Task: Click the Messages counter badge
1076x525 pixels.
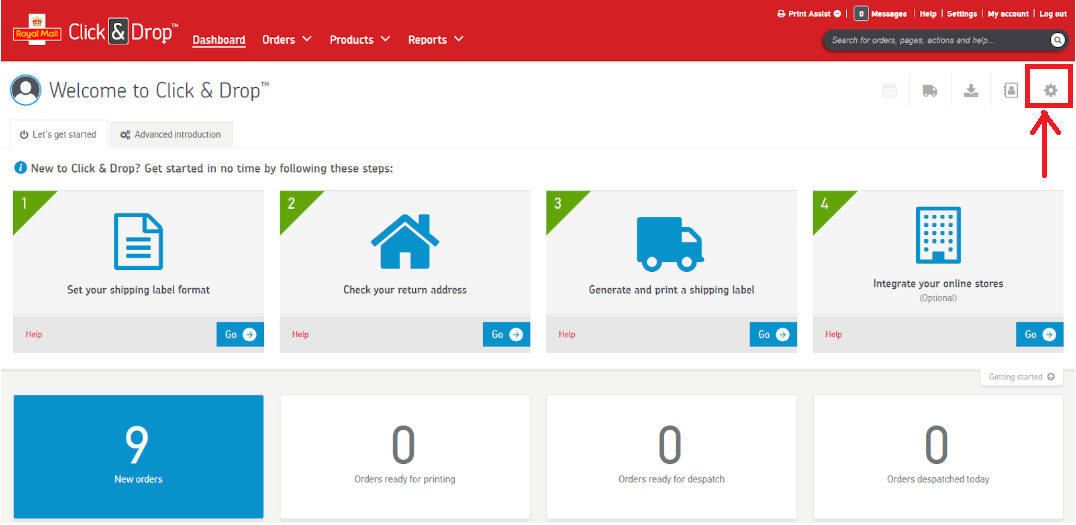Action: [861, 14]
